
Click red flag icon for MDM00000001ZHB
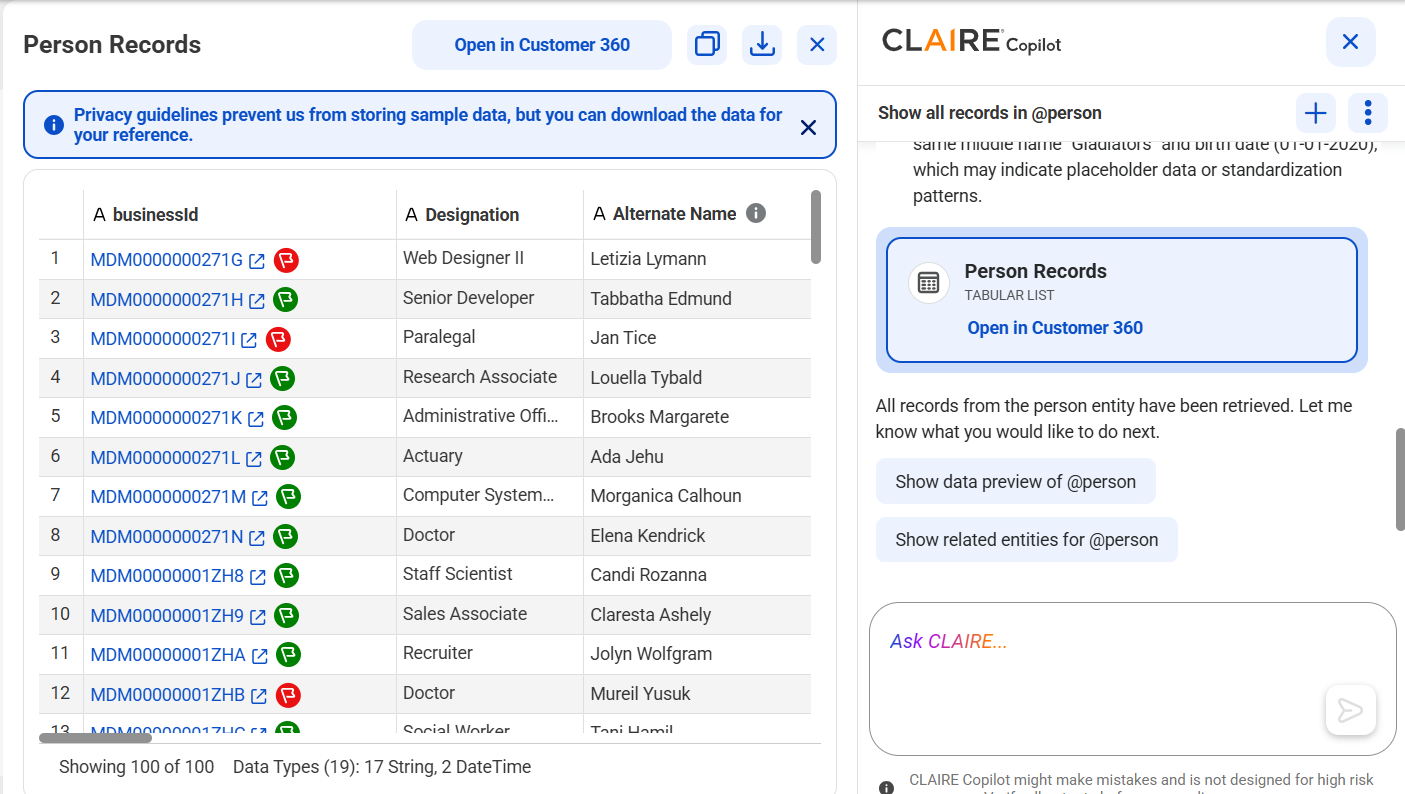(x=288, y=694)
